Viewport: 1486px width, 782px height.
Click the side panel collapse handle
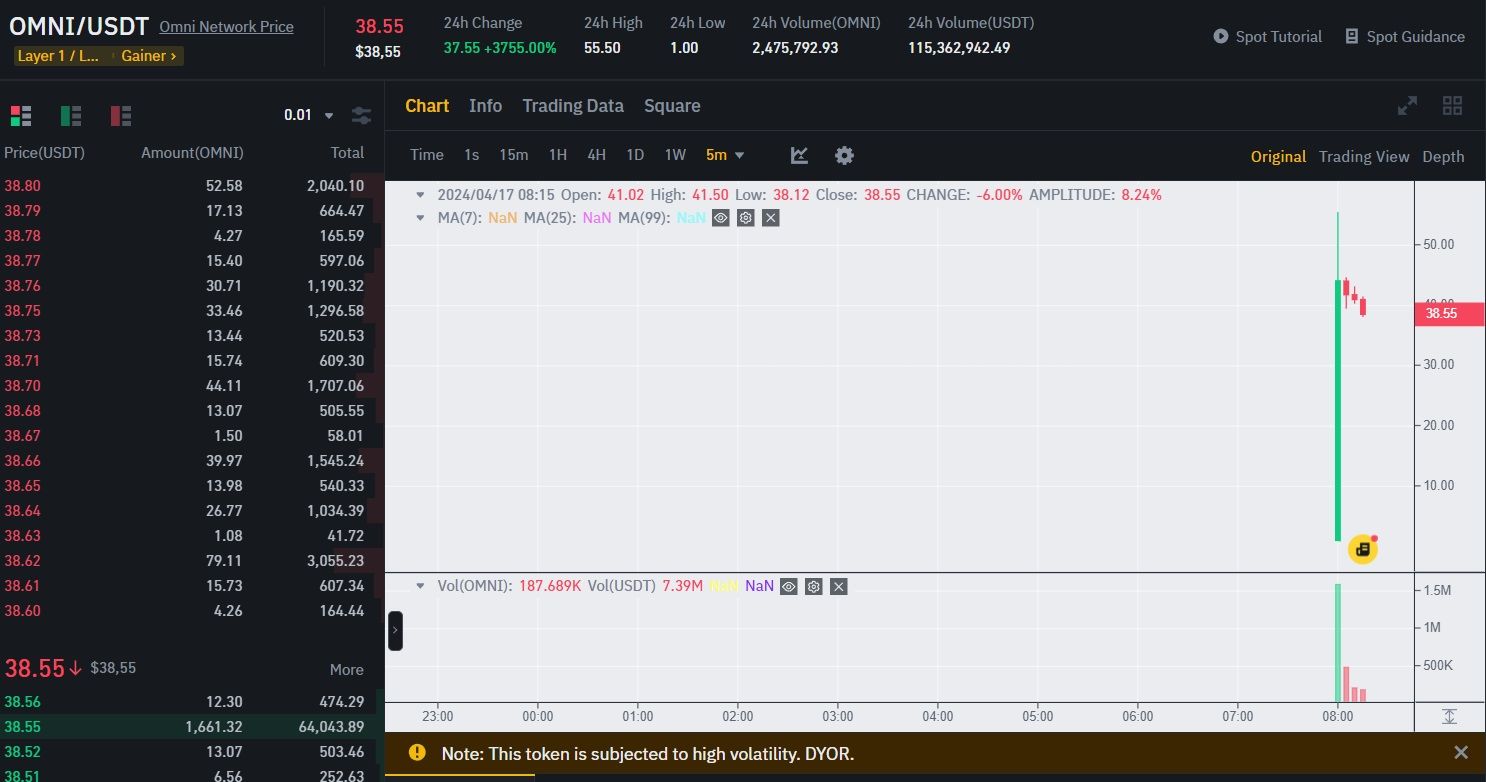(395, 631)
